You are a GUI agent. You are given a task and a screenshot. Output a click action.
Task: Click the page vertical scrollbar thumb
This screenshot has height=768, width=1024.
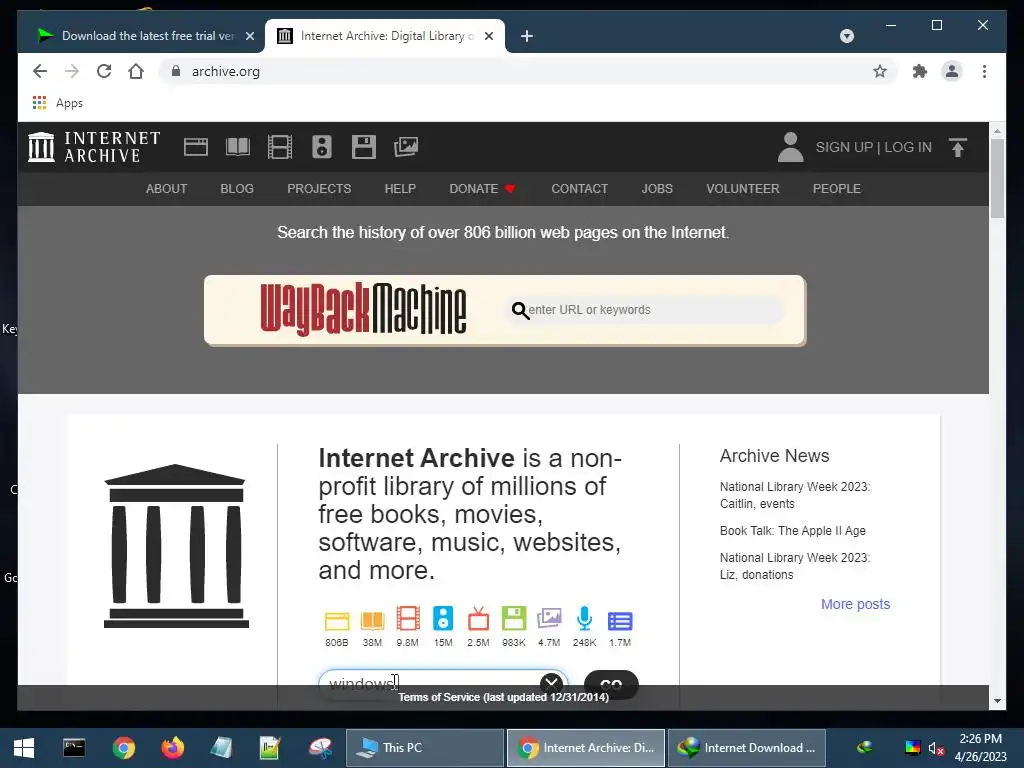click(x=997, y=178)
